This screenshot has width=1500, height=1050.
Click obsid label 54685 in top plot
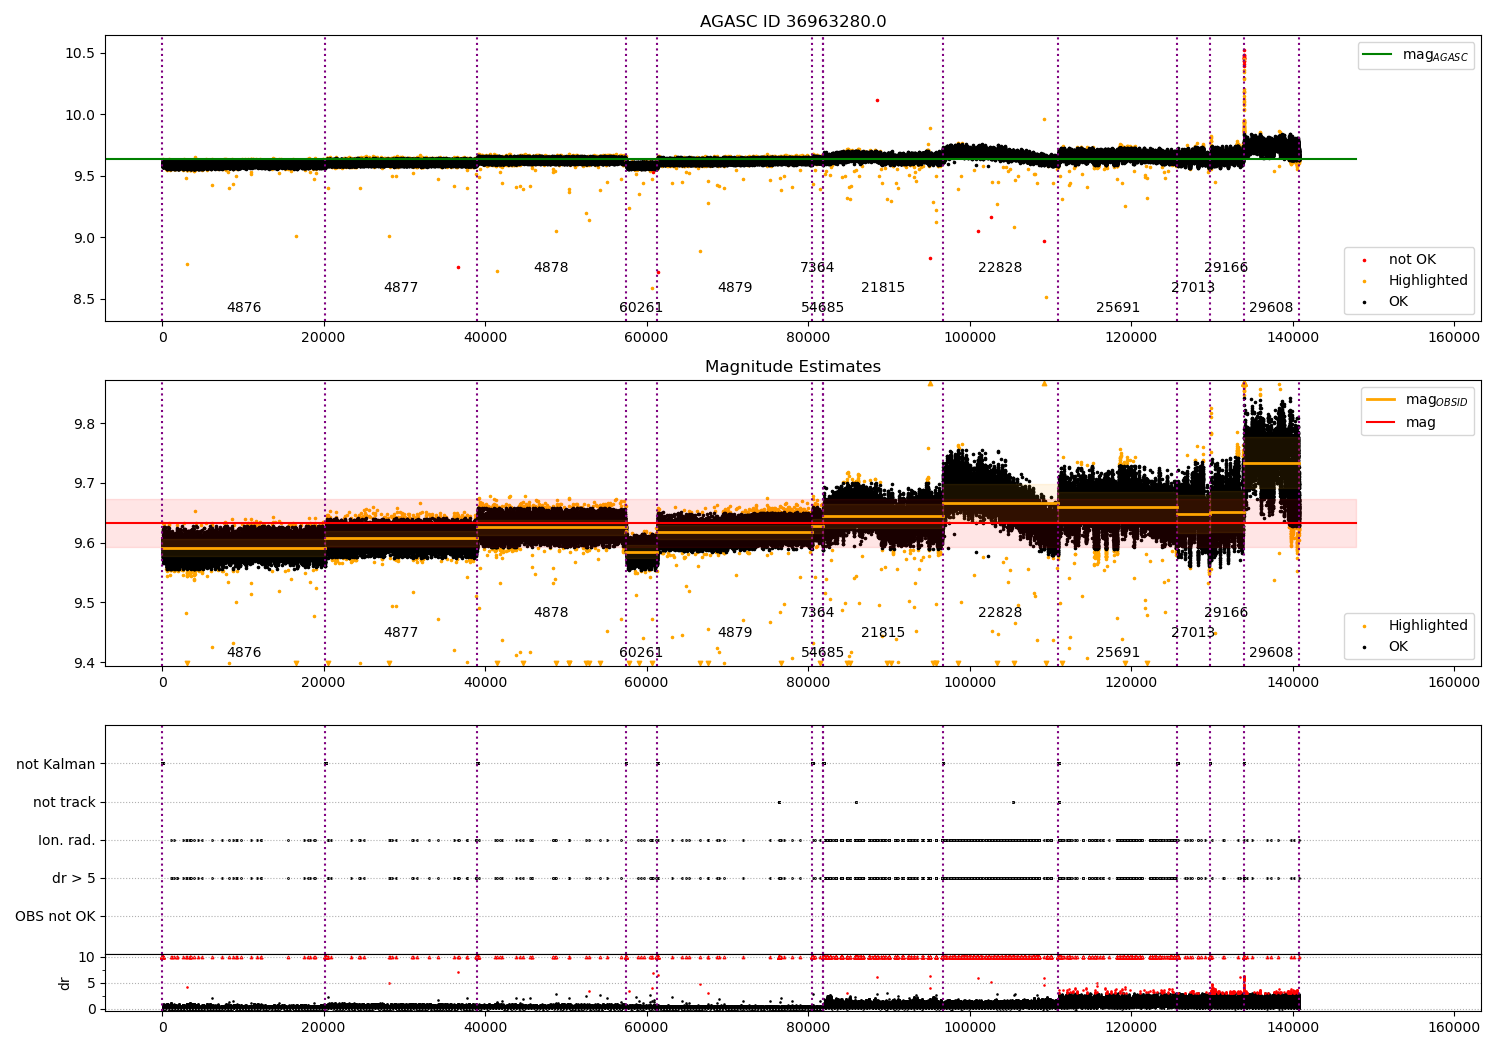point(823,308)
